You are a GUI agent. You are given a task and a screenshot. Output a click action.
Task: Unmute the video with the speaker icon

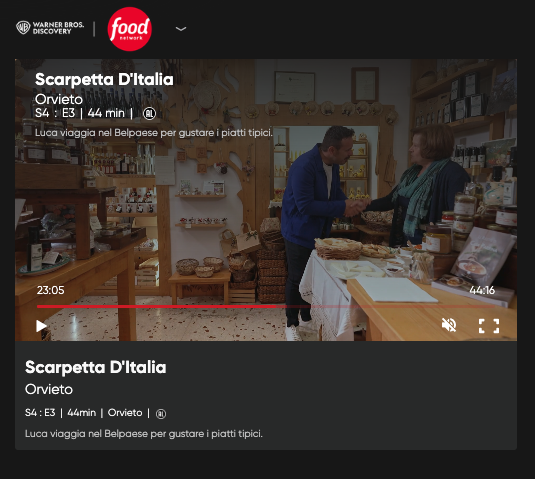pos(449,325)
